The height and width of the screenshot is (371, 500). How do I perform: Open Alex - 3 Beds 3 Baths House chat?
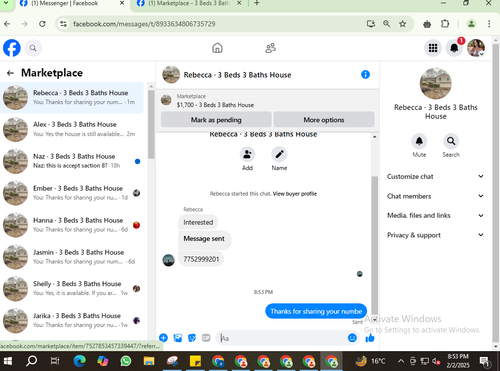pos(72,129)
